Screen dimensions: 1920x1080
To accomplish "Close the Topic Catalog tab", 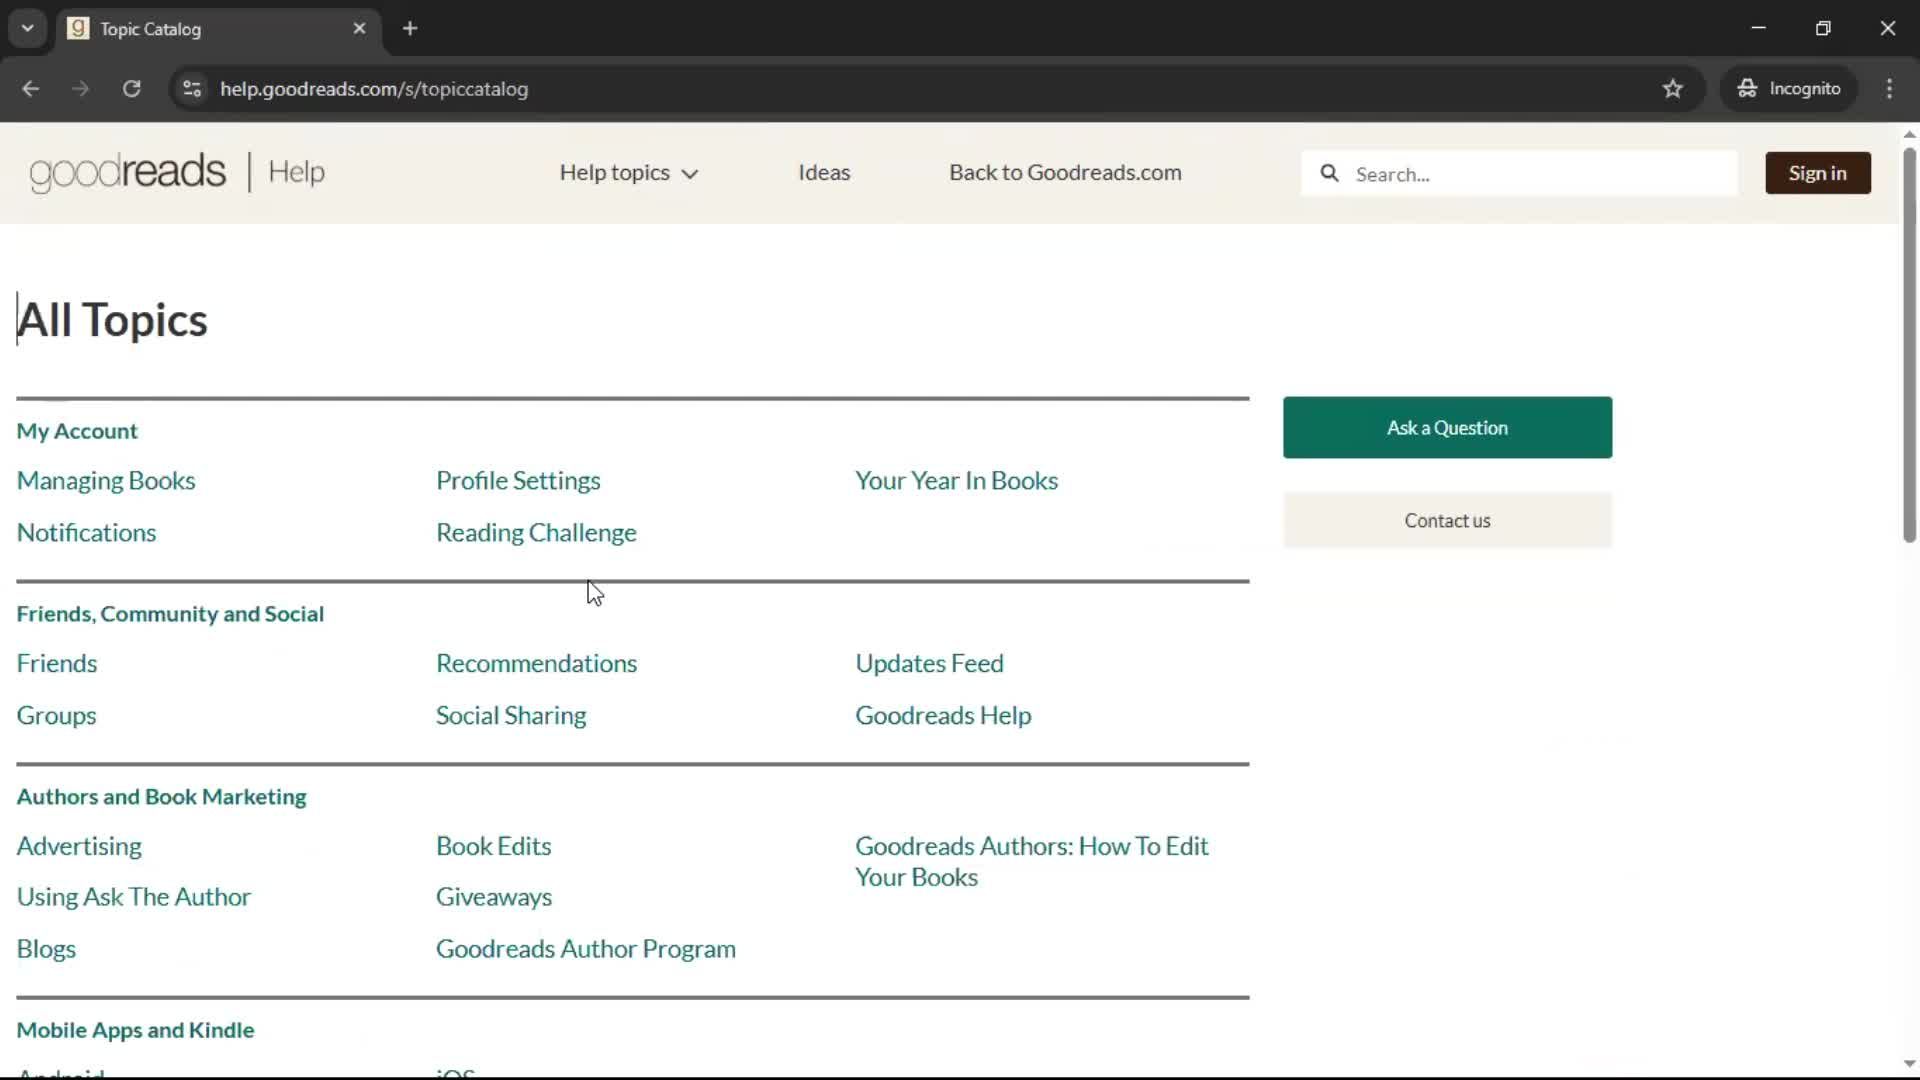I will (359, 28).
